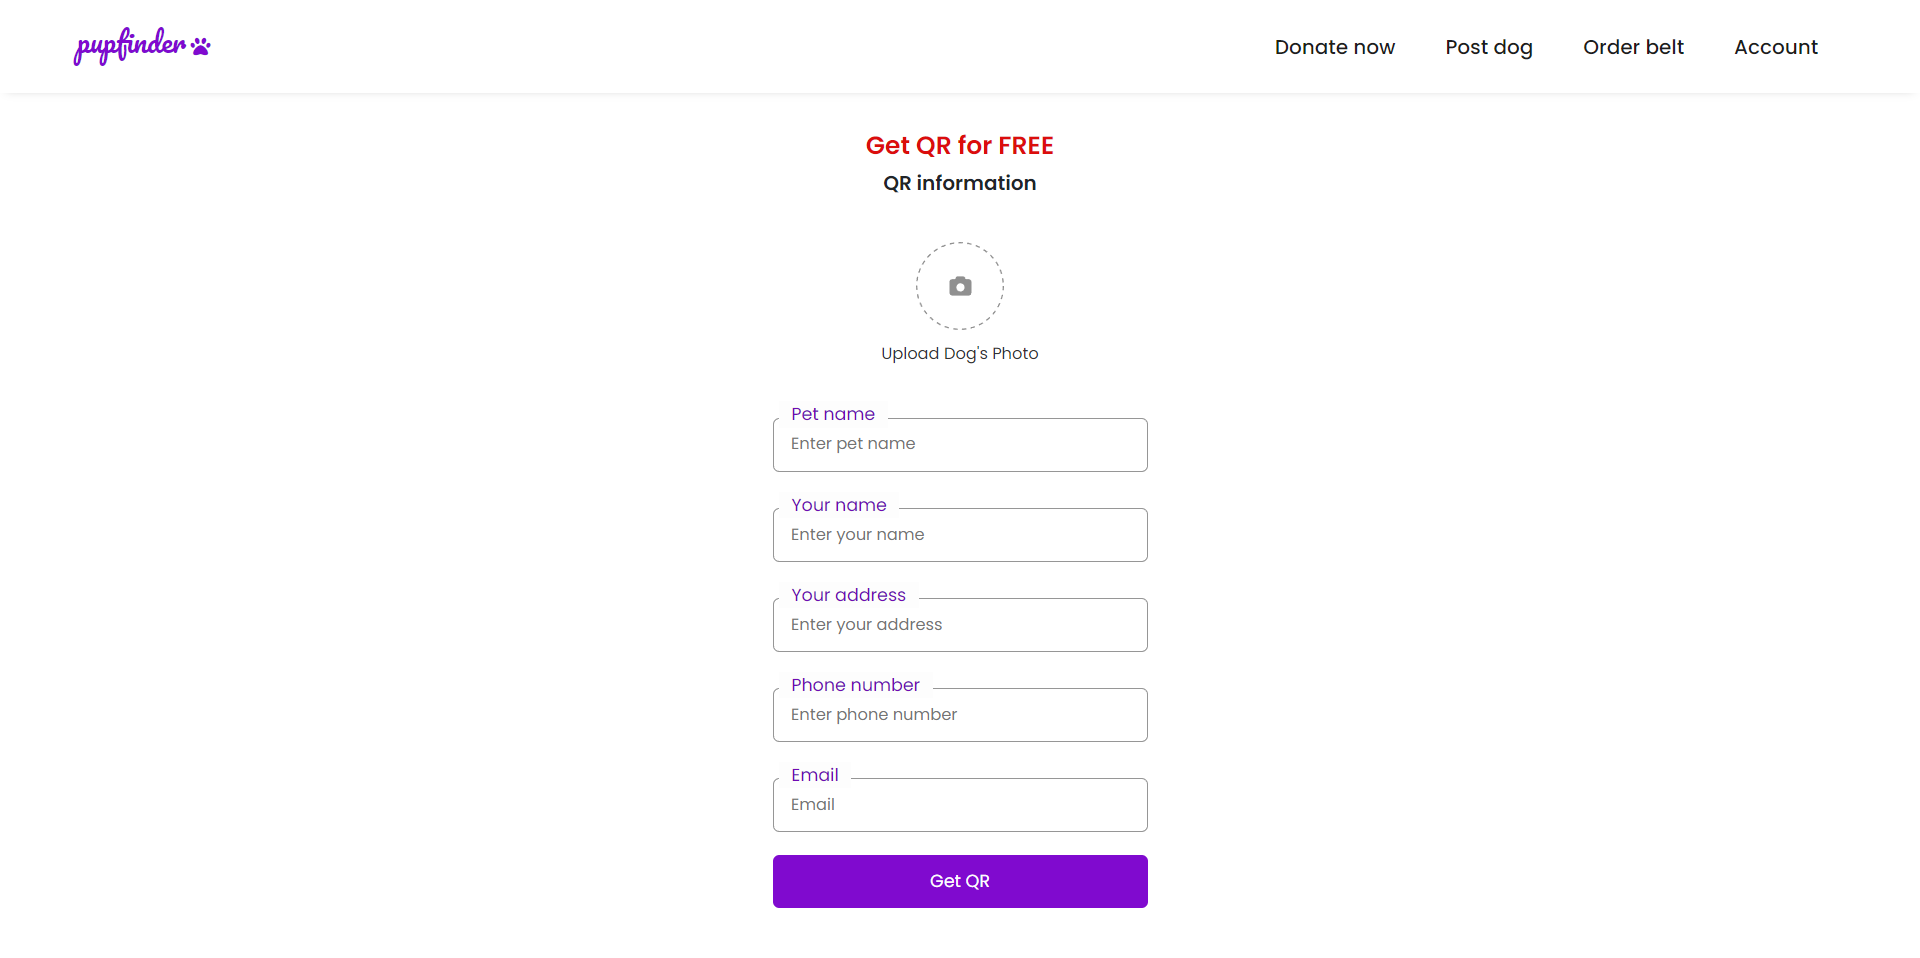Viewport: 1920px width, 958px height.
Task: Select the Your name input box
Action: (959, 534)
